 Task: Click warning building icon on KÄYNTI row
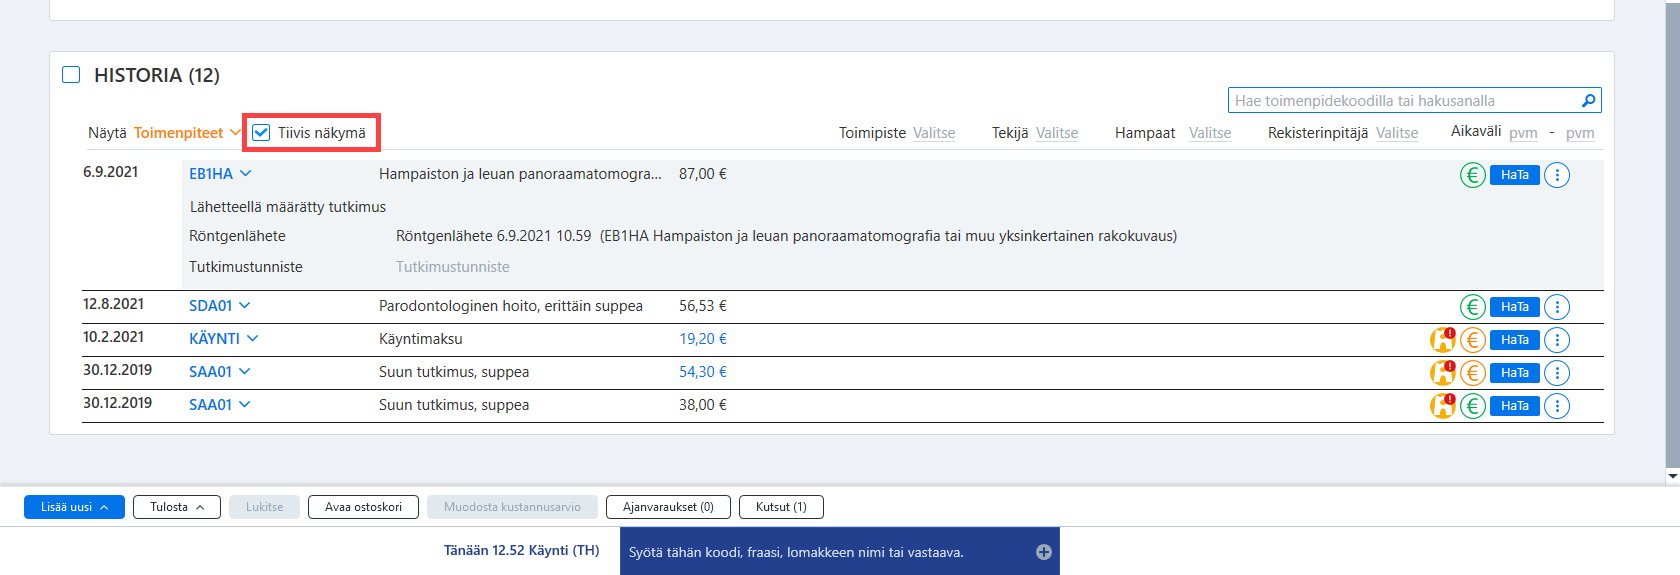[x=1442, y=340]
